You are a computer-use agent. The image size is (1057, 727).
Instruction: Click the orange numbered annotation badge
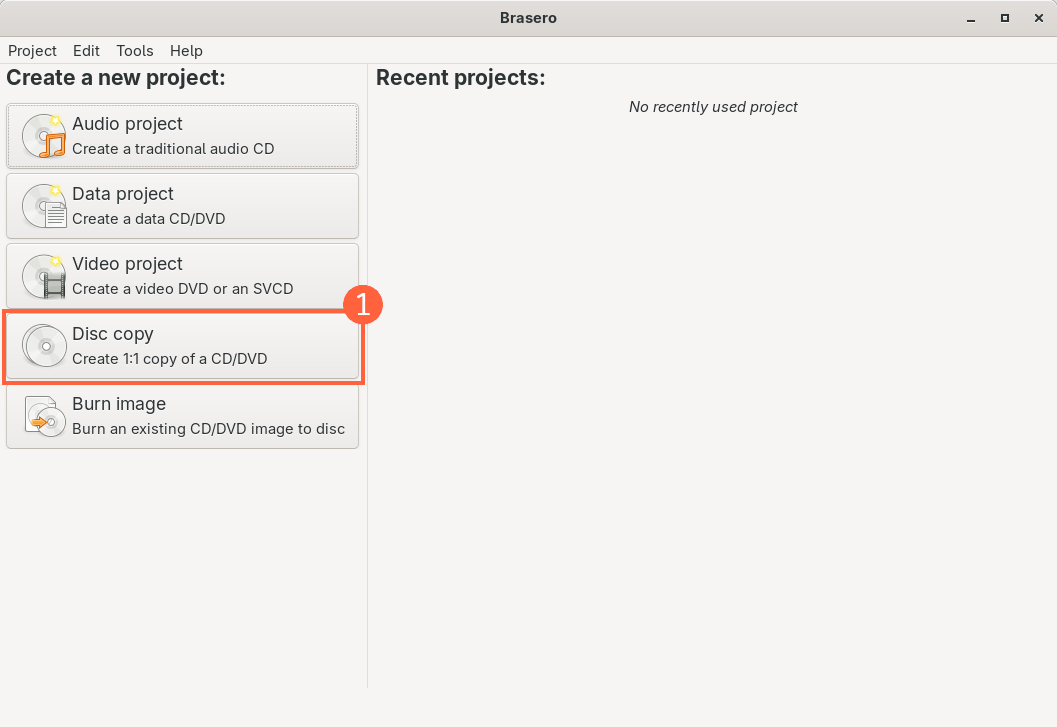click(364, 305)
